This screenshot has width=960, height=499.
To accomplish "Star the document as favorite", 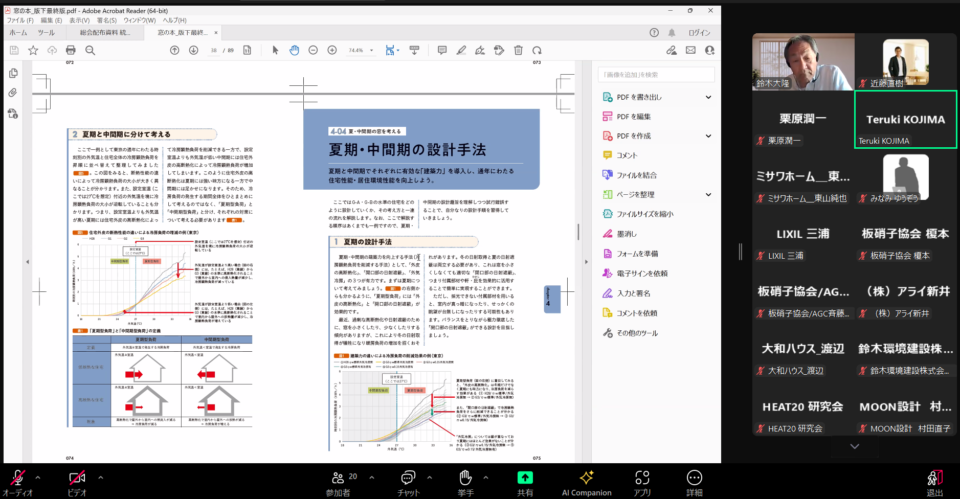I will click(33, 50).
